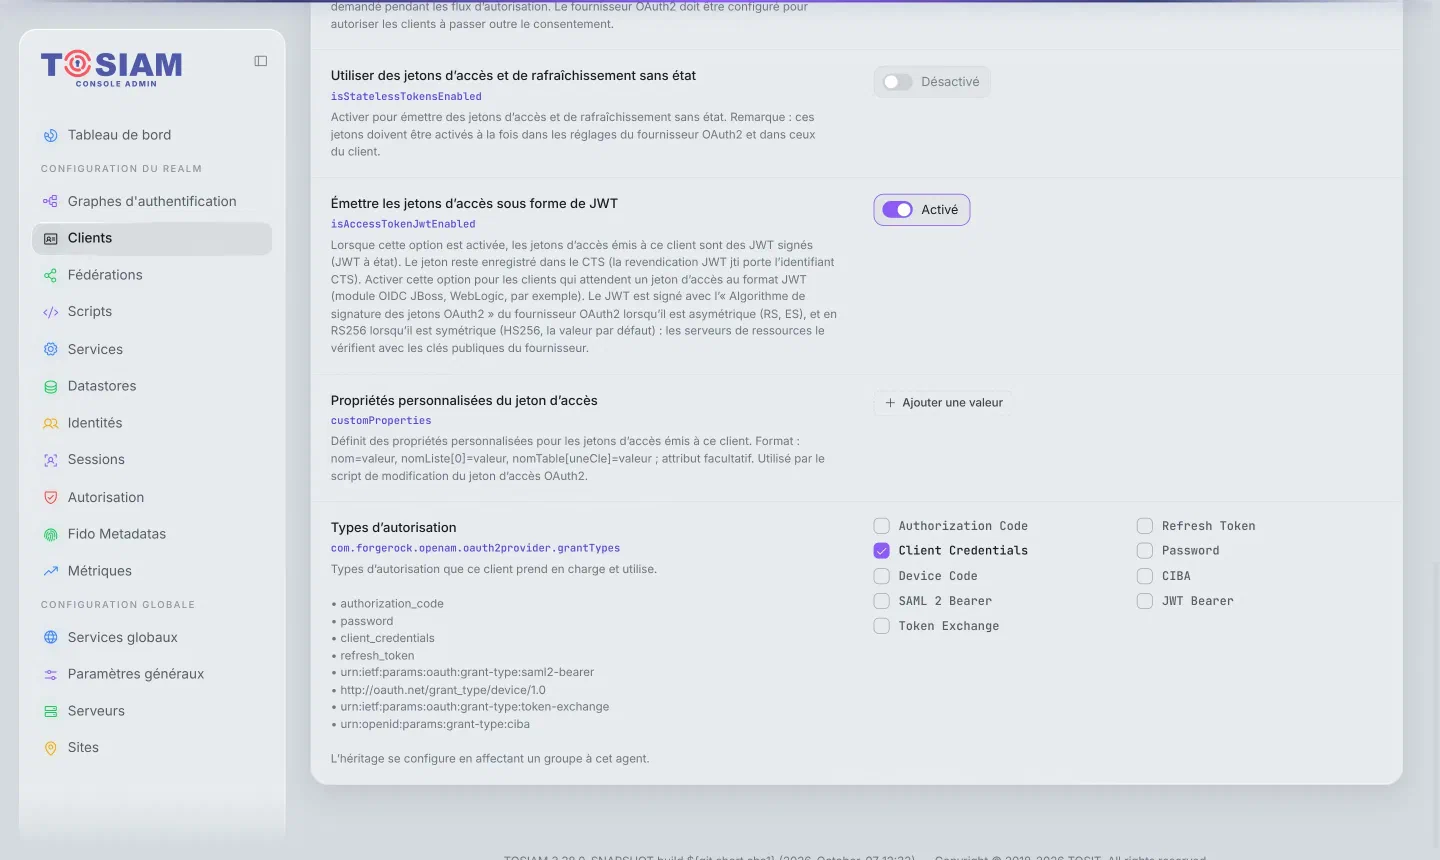Click the Fido Metadatas fingerprint icon
This screenshot has height=860, width=1440.
click(x=51, y=534)
